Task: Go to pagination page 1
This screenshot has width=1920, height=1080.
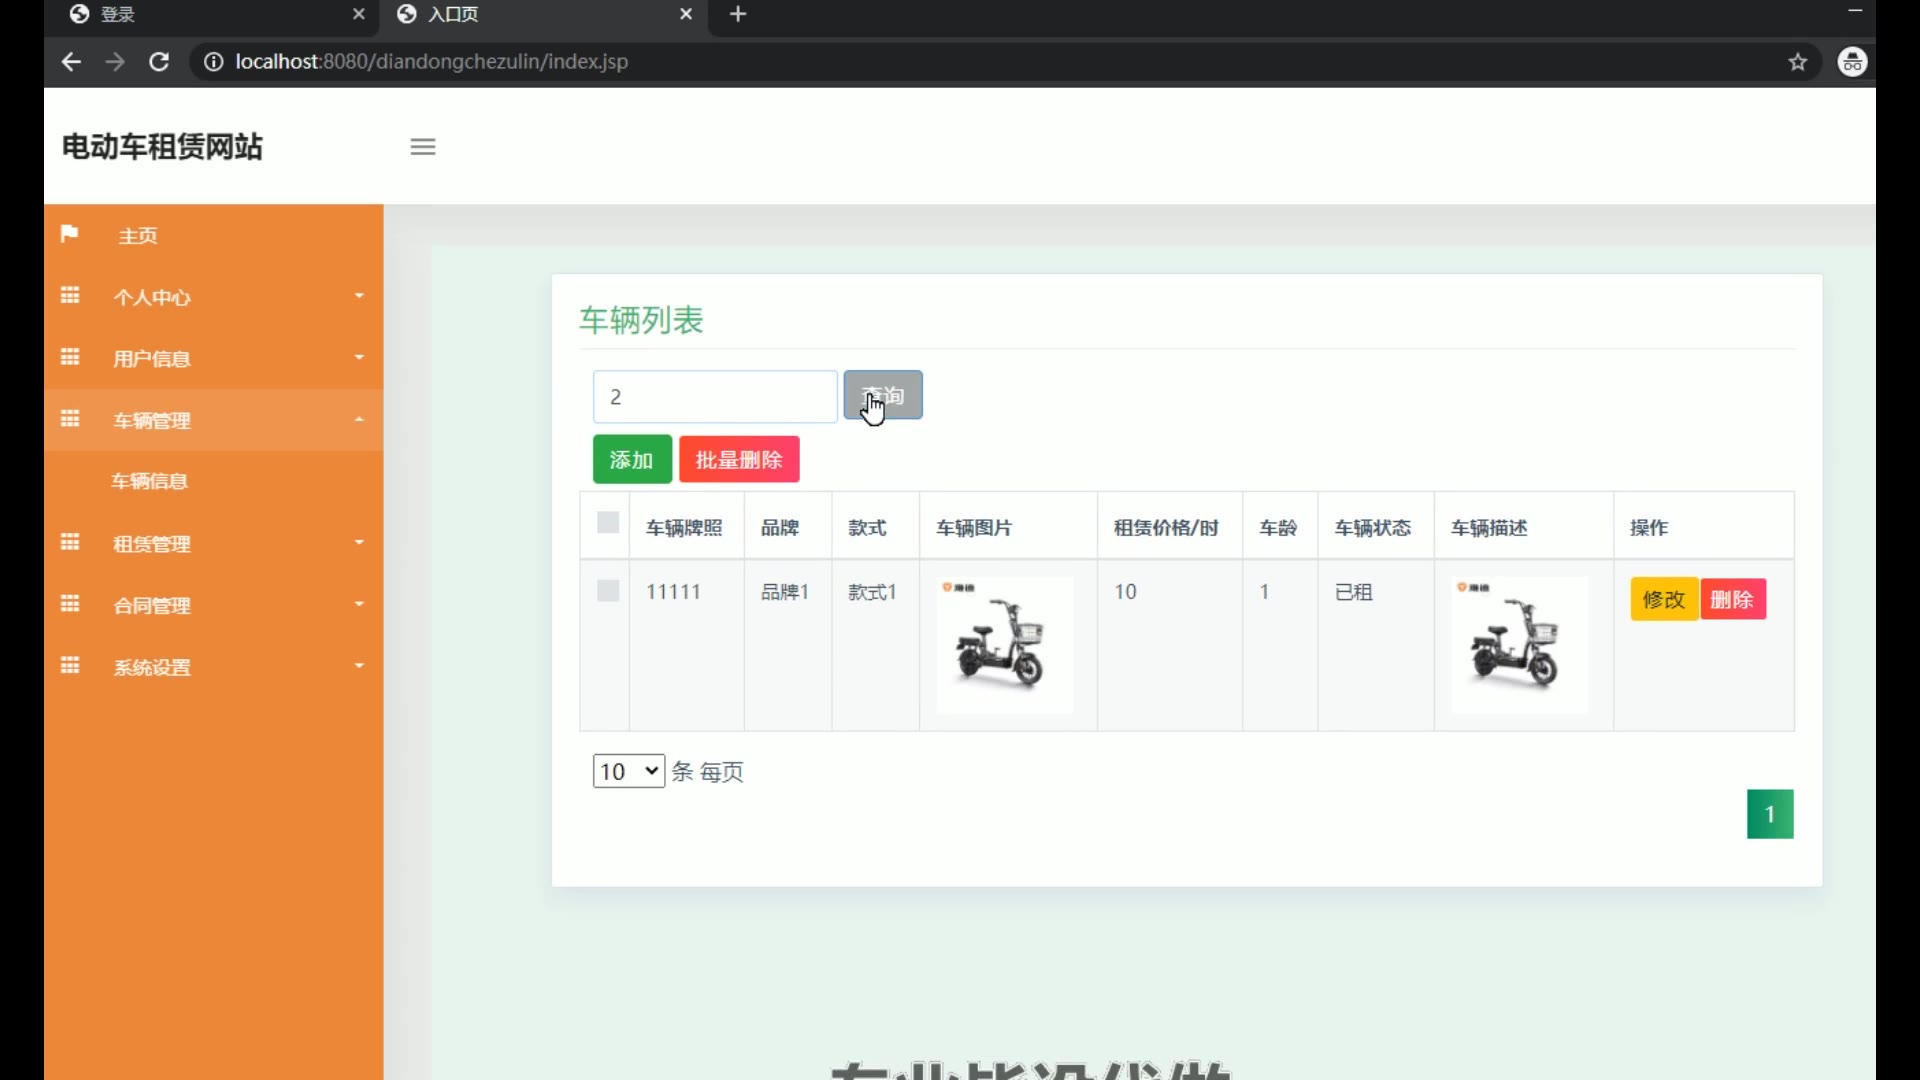Action: point(1770,814)
